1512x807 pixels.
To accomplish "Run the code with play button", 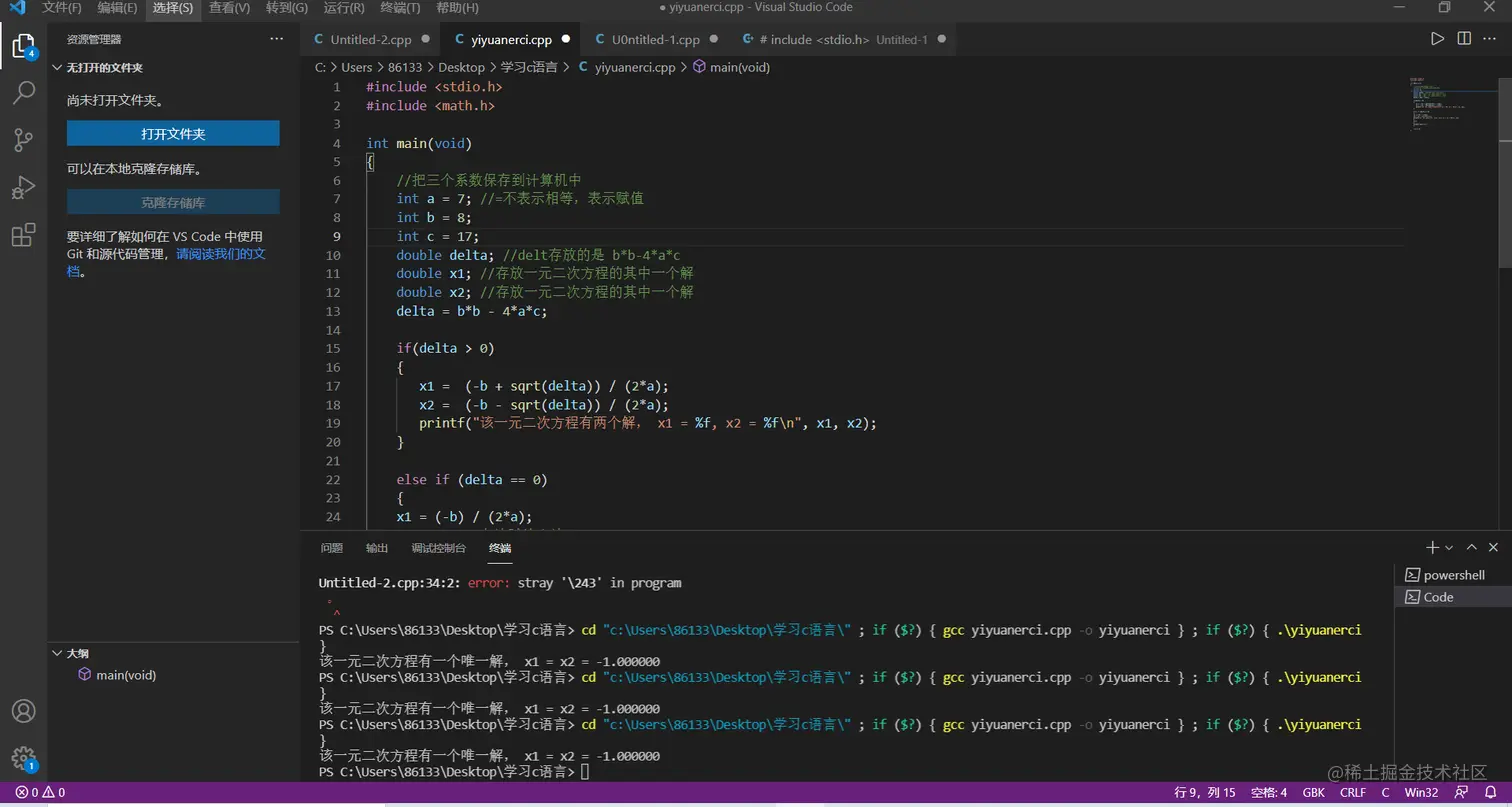I will pos(1437,39).
